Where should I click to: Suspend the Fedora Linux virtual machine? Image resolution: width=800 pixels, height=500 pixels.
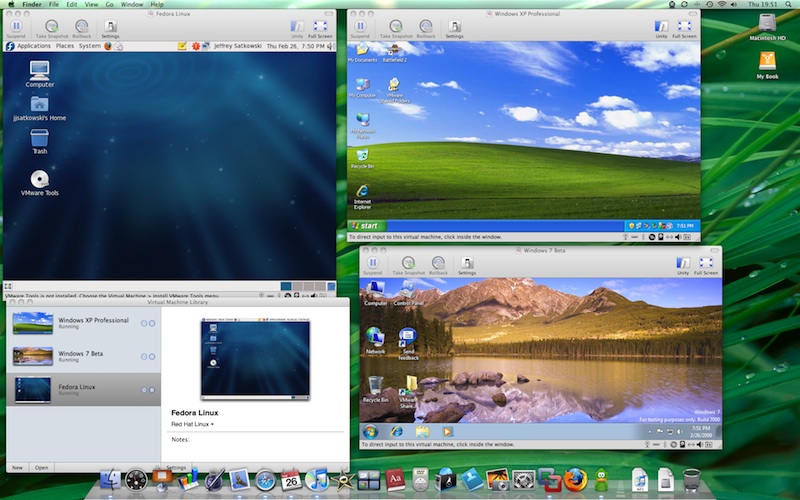point(16,29)
